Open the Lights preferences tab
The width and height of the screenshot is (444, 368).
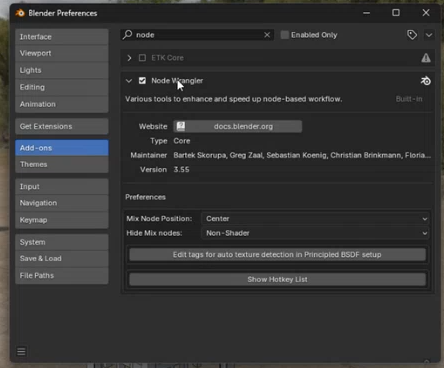pos(62,70)
